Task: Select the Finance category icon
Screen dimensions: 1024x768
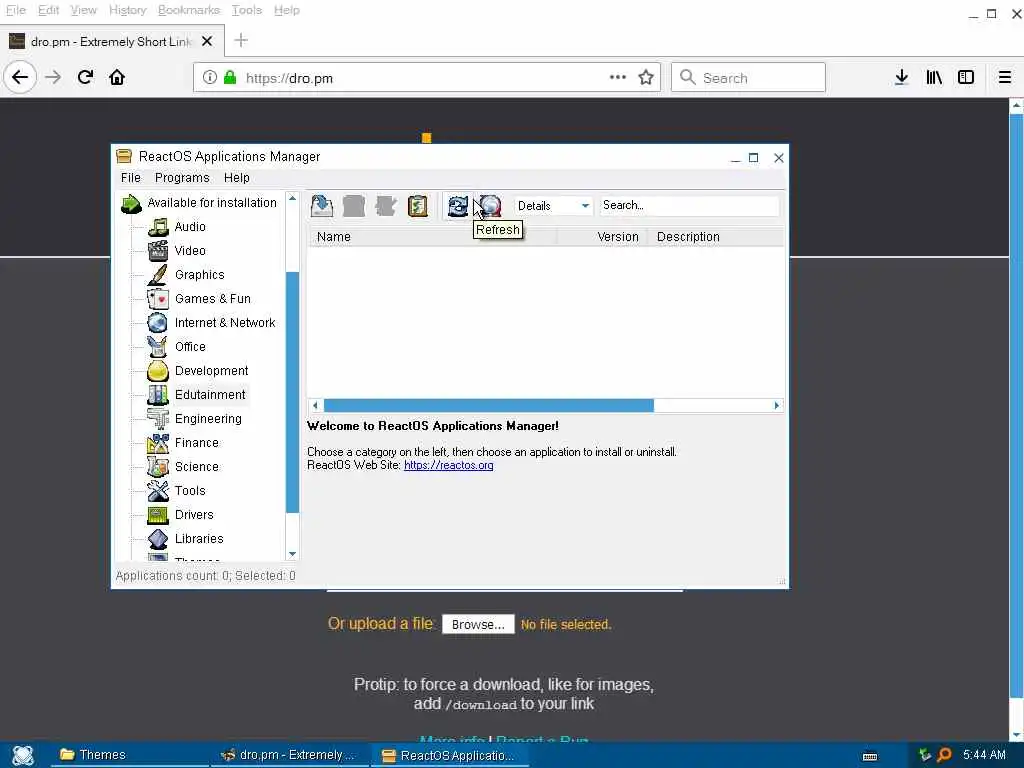Action: click(158, 443)
